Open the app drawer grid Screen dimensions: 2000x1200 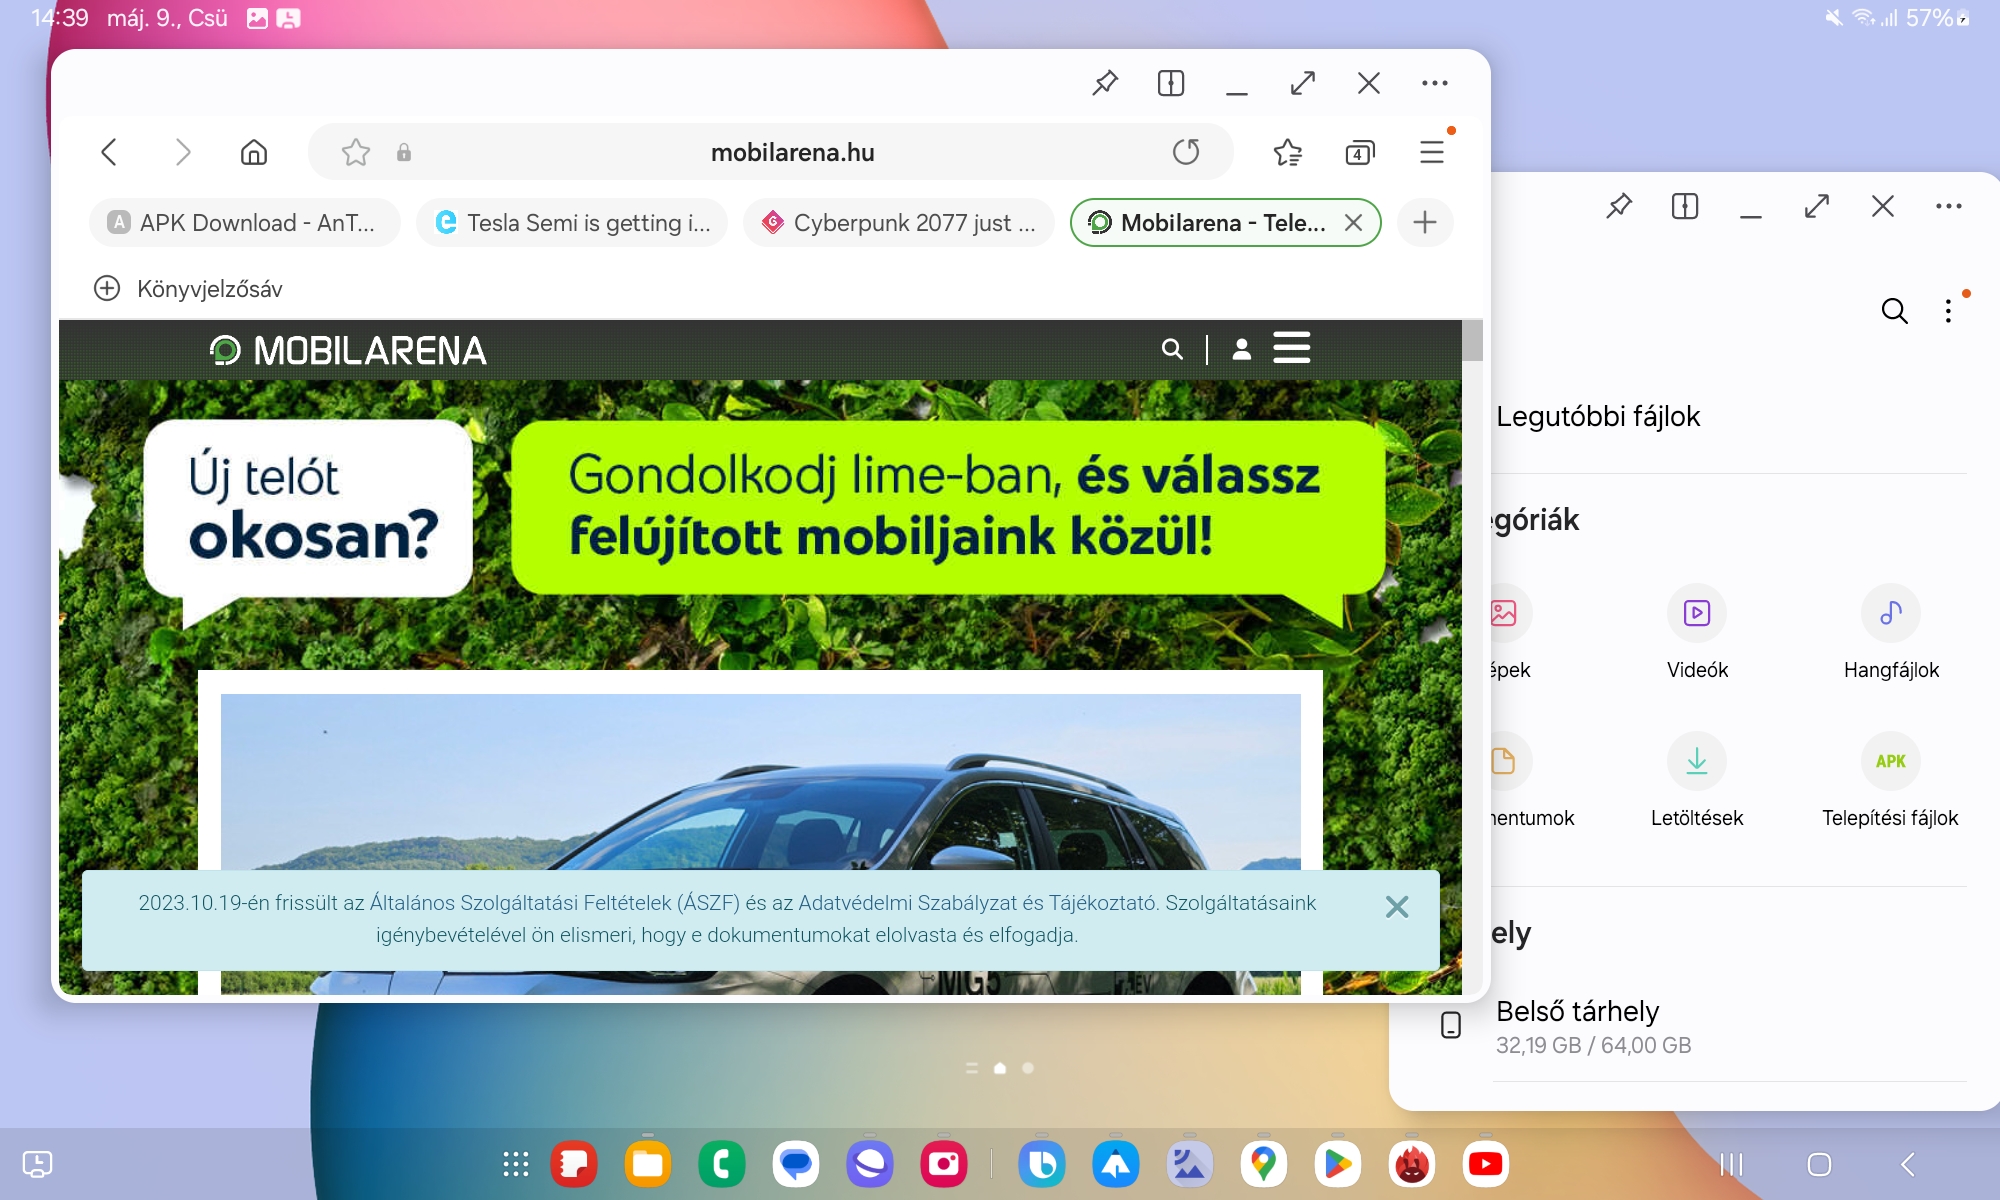coord(516,1164)
